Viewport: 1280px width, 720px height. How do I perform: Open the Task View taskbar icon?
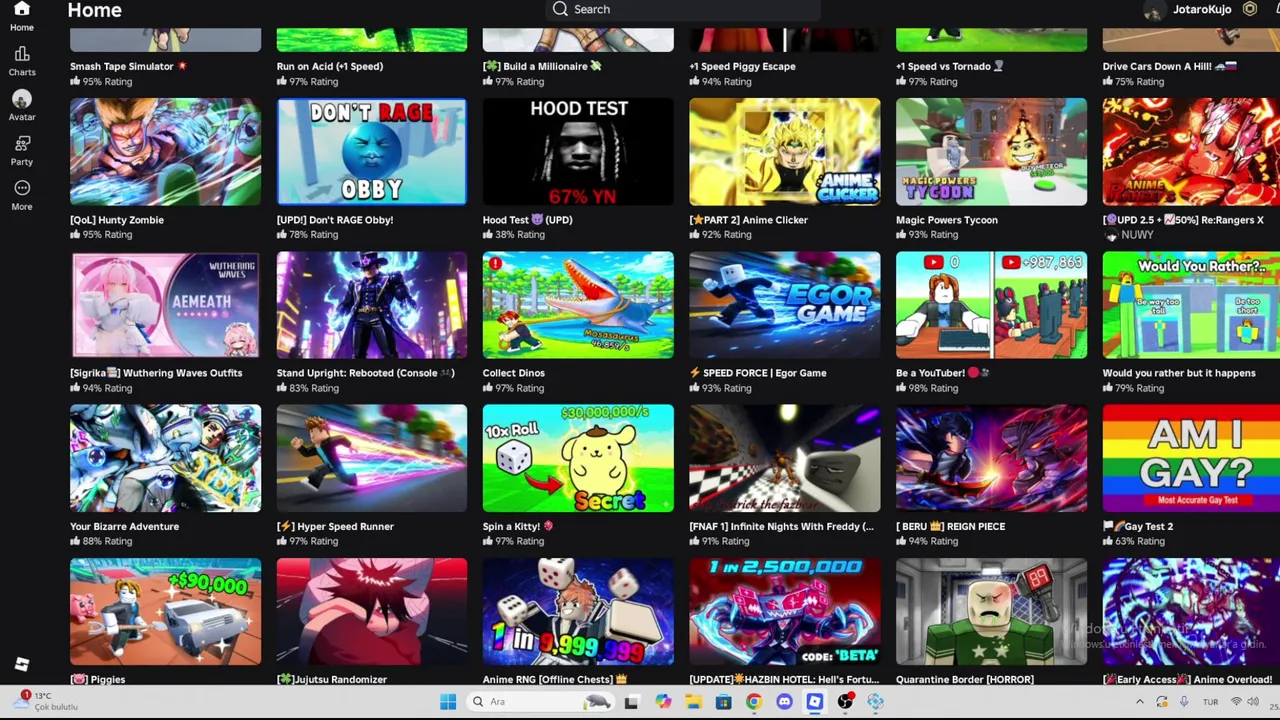click(x=631, y=702)
